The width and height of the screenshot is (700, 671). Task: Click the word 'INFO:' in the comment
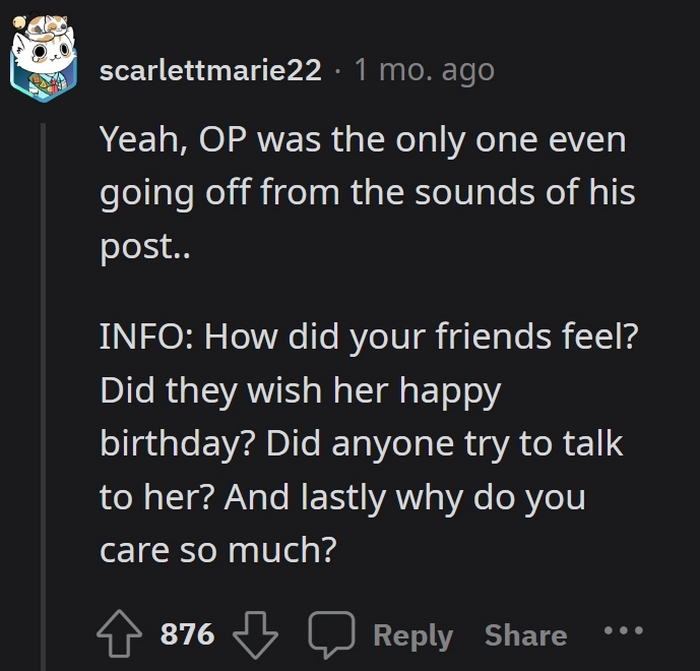click(146, 337)
